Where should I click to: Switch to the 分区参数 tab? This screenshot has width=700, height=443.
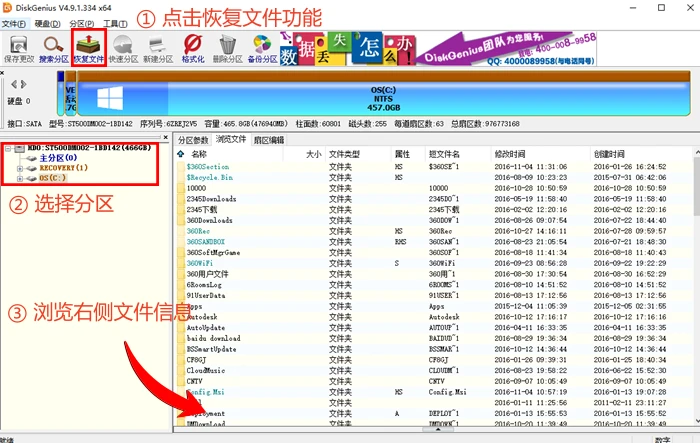[194, 140]
